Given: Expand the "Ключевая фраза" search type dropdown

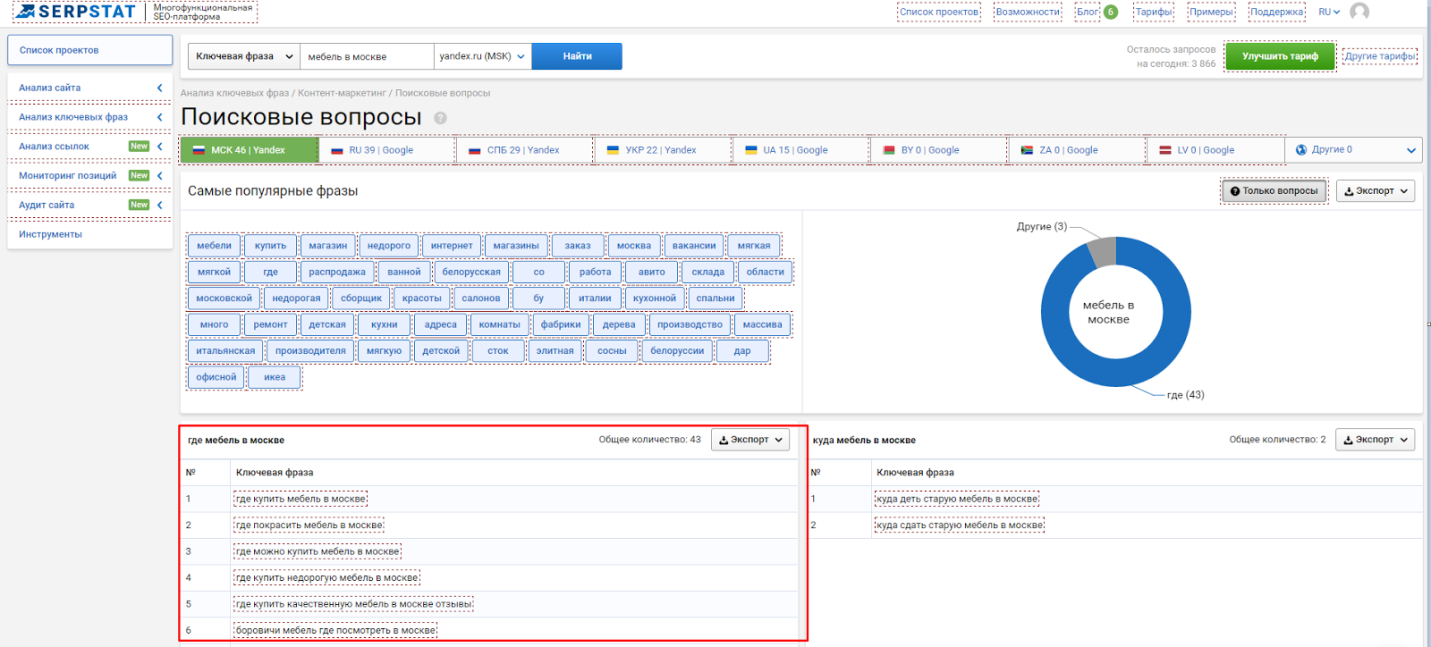Looking at the screenshot, I should pos(244,57).
